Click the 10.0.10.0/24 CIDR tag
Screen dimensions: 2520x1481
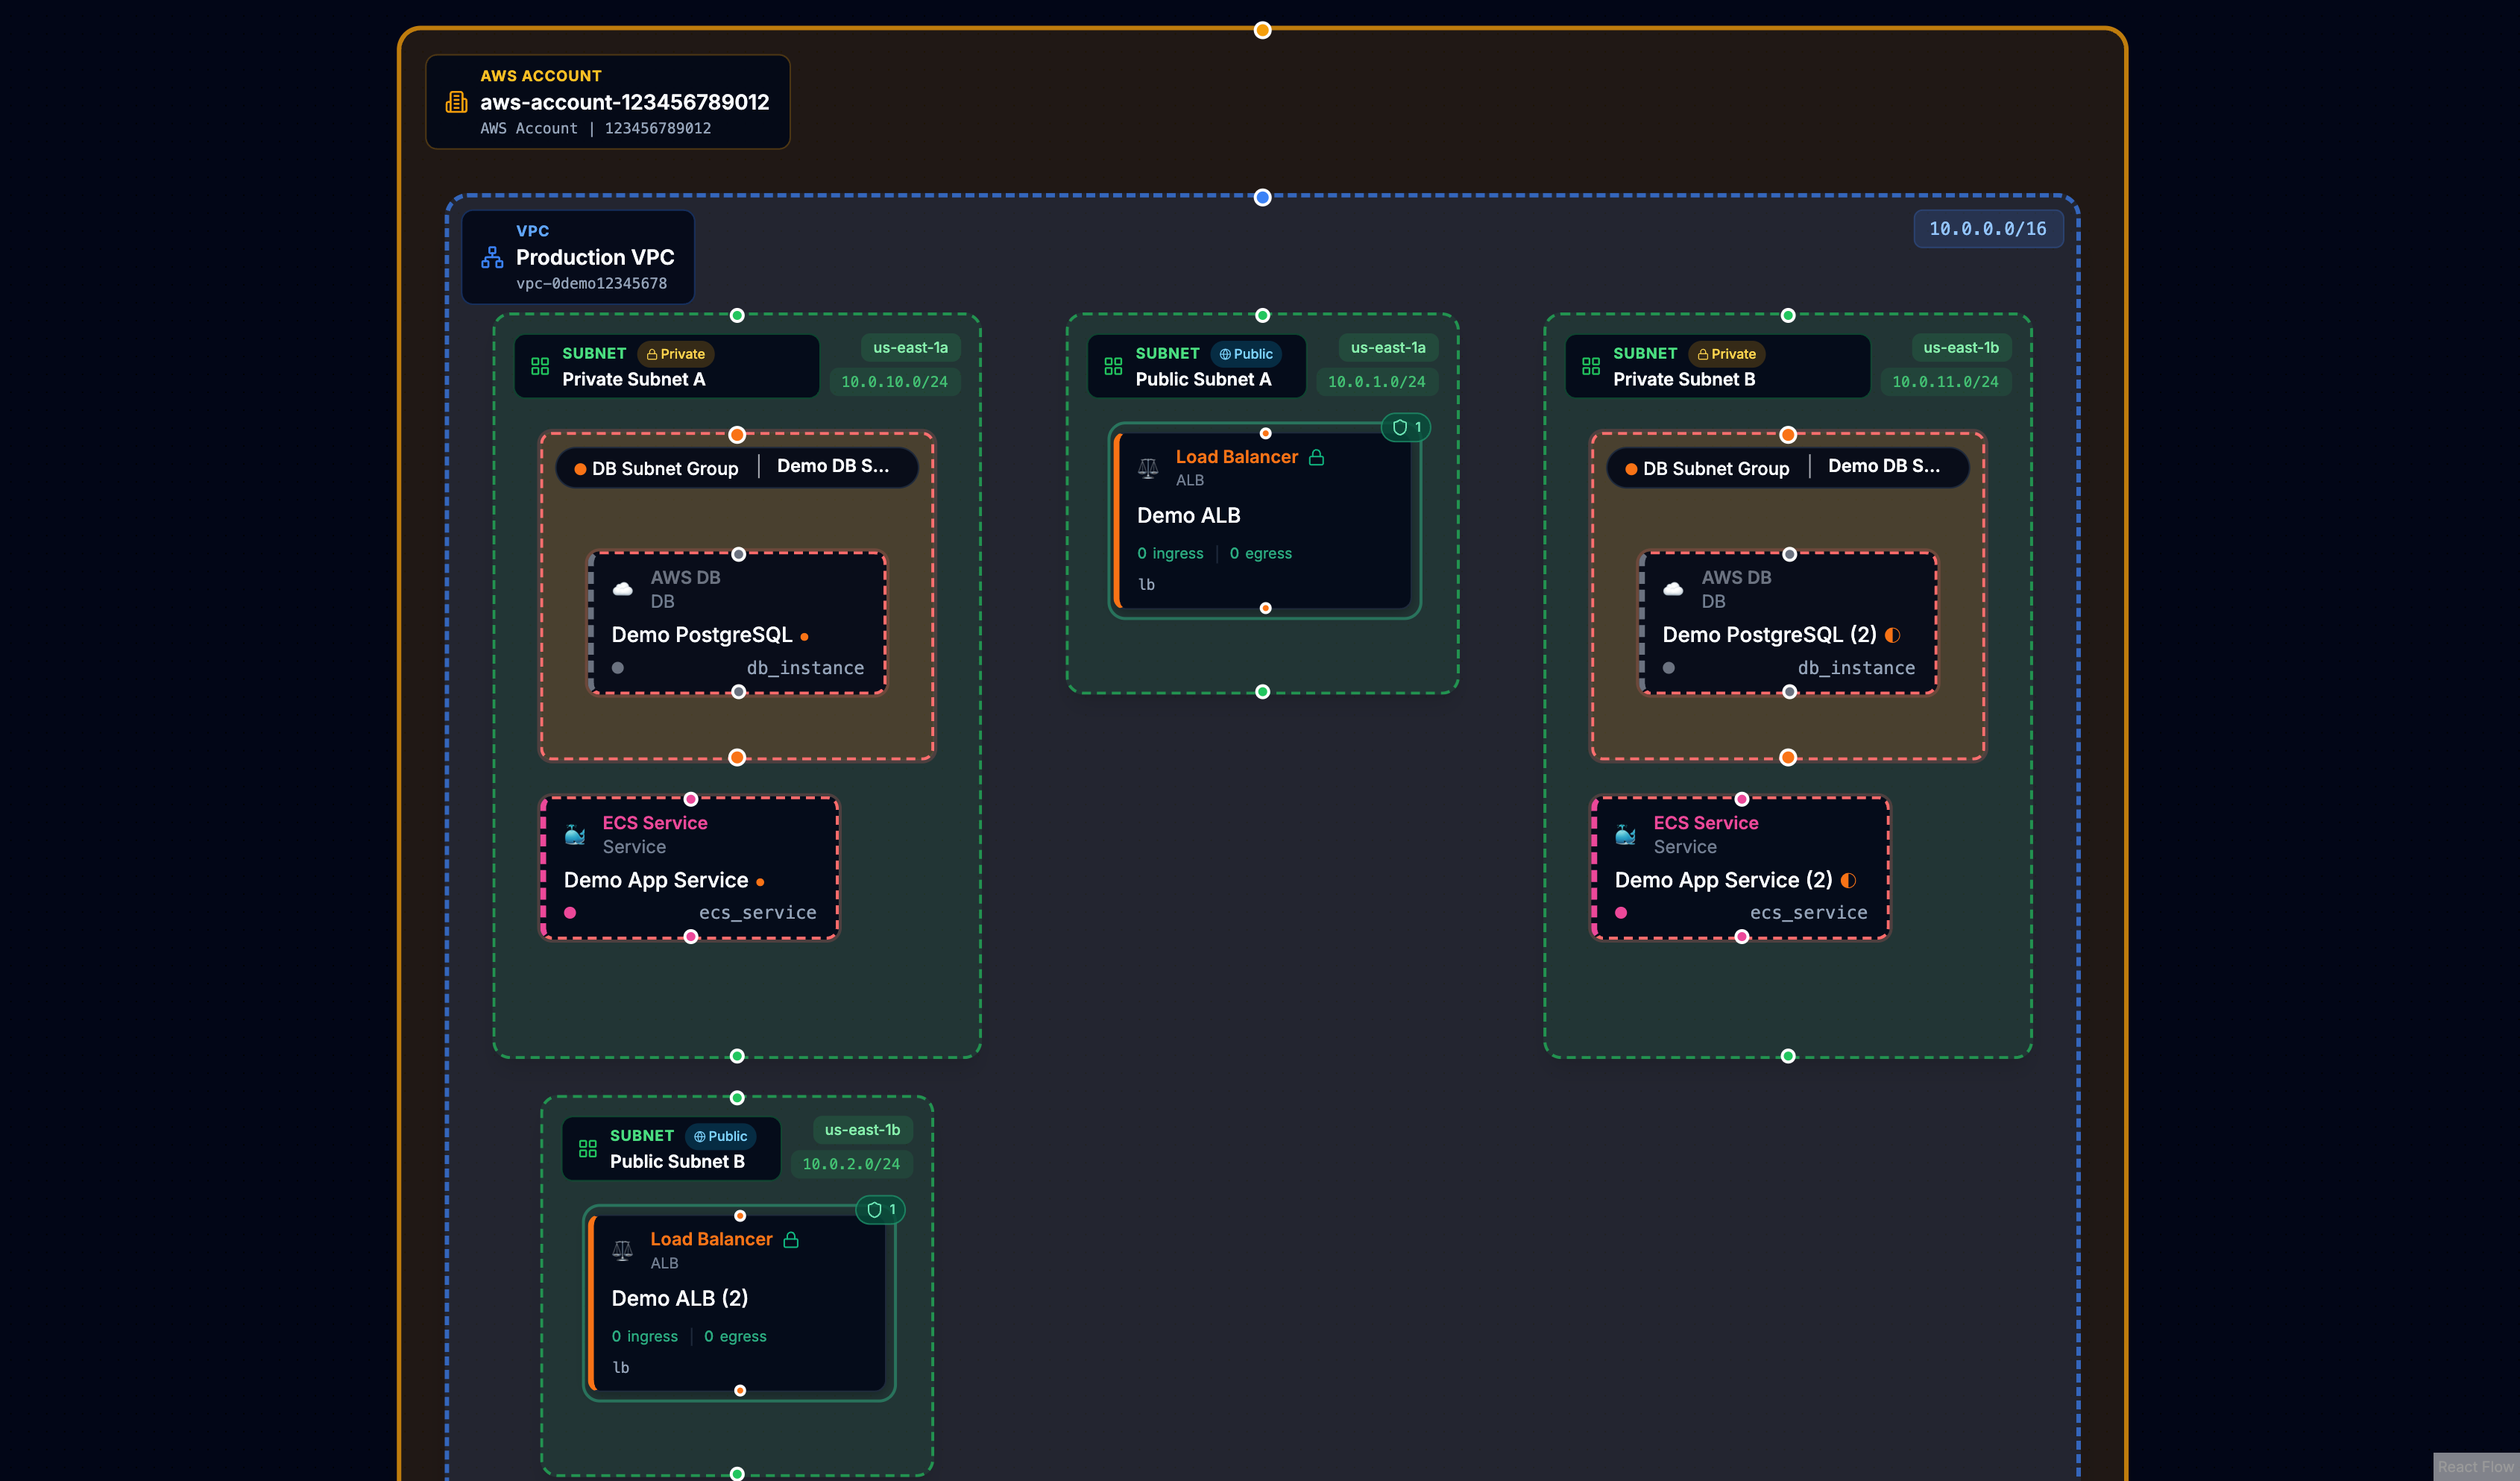tap(894, 382)
